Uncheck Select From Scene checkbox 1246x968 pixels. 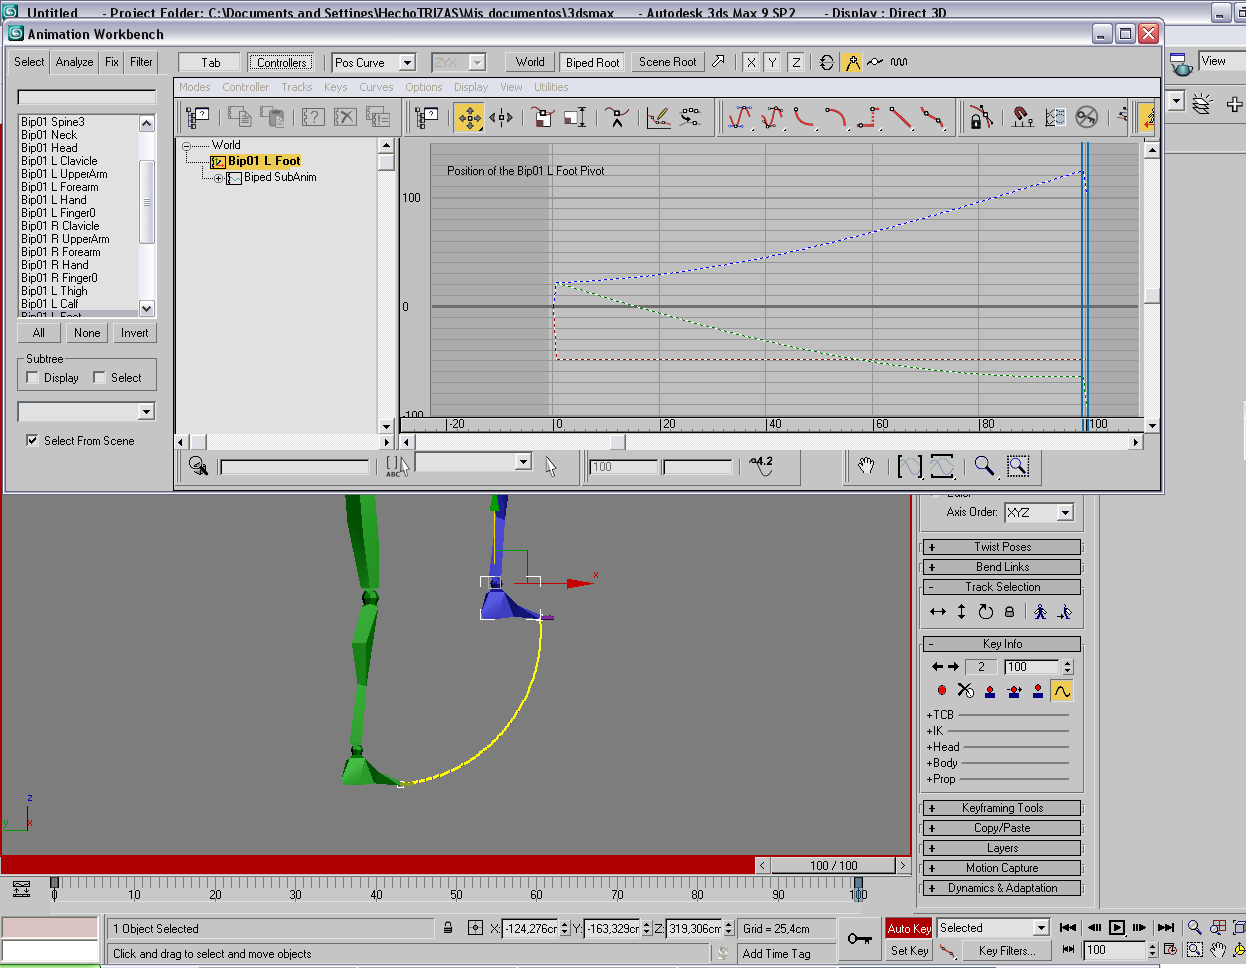pos(32,441)
